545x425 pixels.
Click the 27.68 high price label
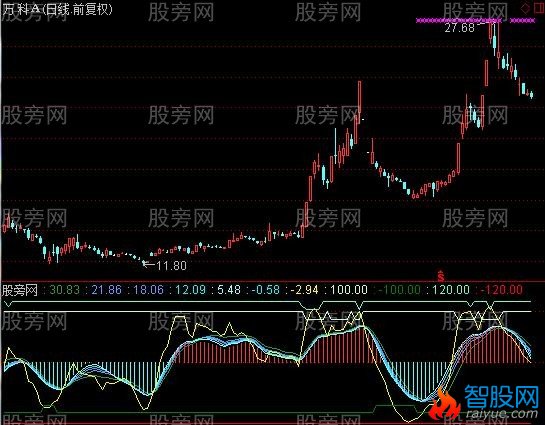pos(459,28)
